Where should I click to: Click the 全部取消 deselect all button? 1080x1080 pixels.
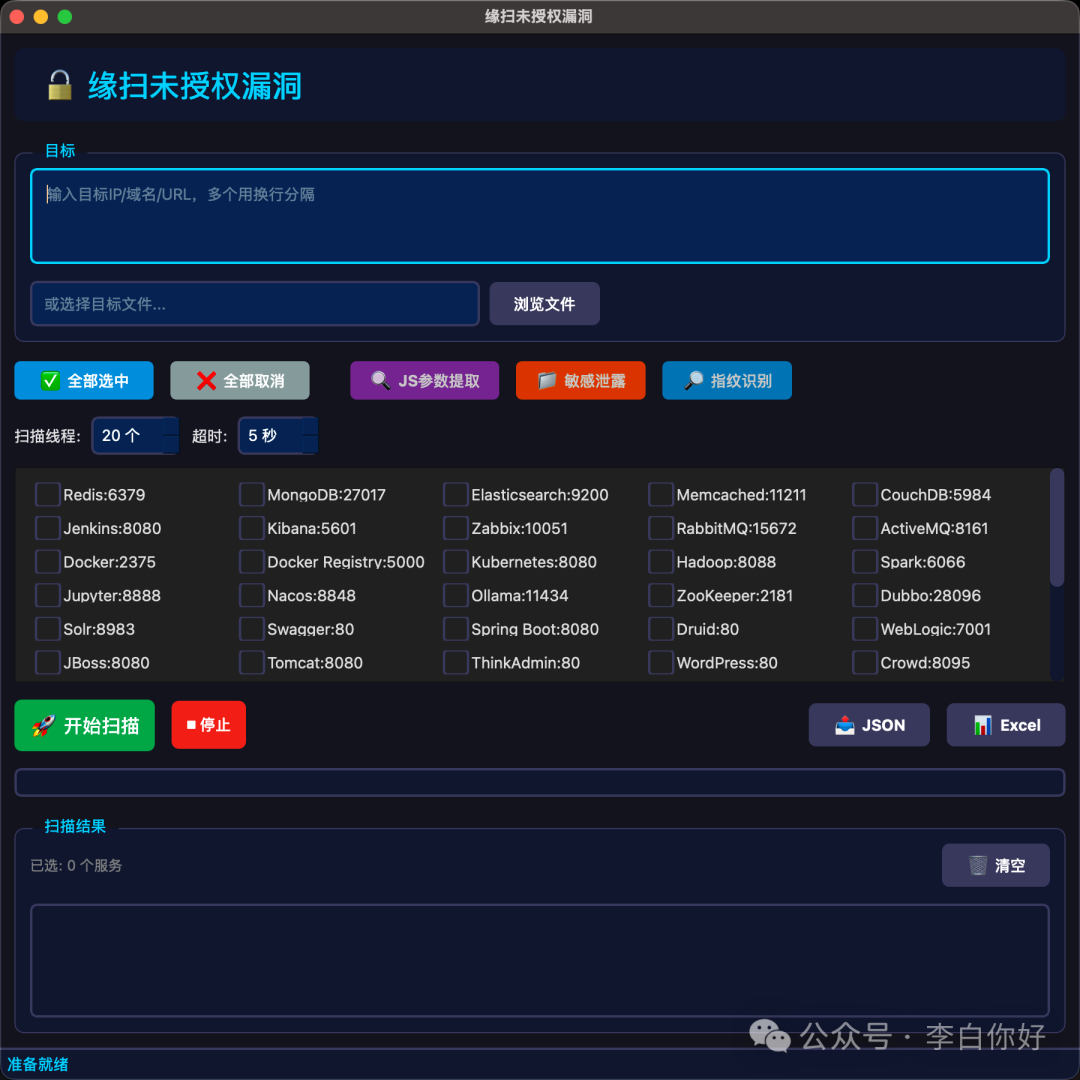(240, 380)
